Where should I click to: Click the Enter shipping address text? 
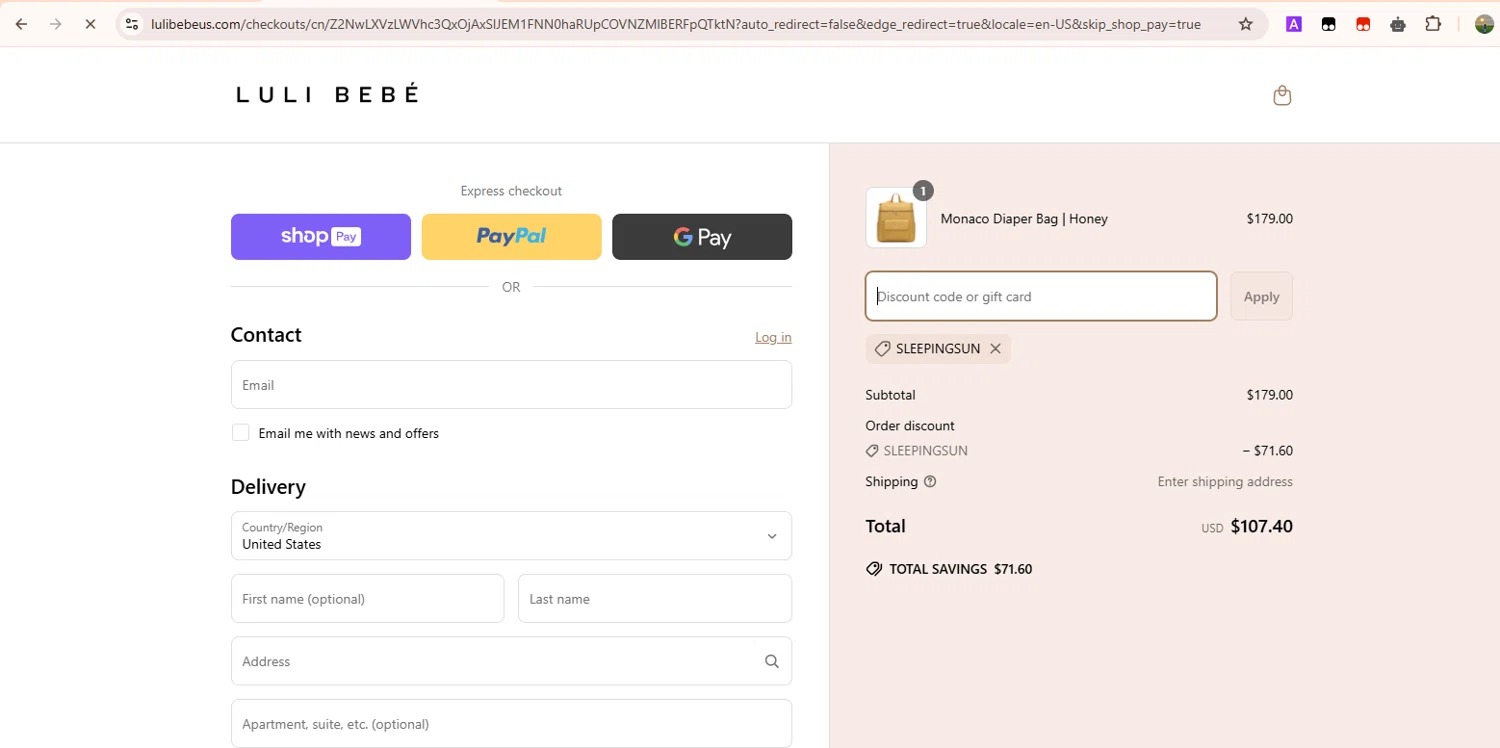pos(1225,482)
